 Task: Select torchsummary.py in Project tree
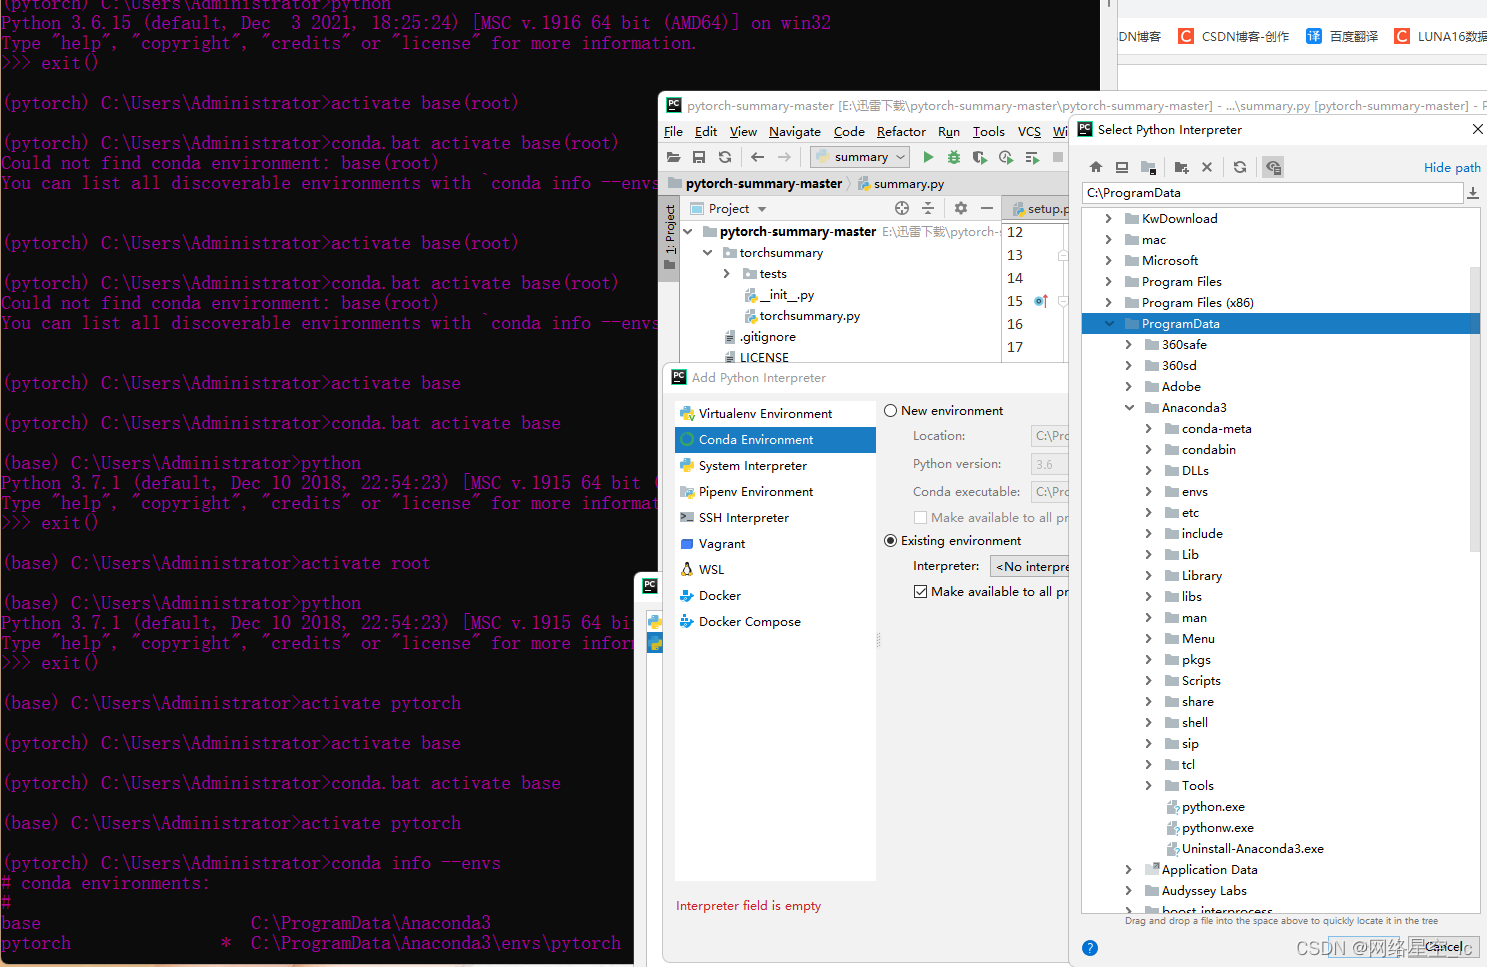click(x=802, y=316)
